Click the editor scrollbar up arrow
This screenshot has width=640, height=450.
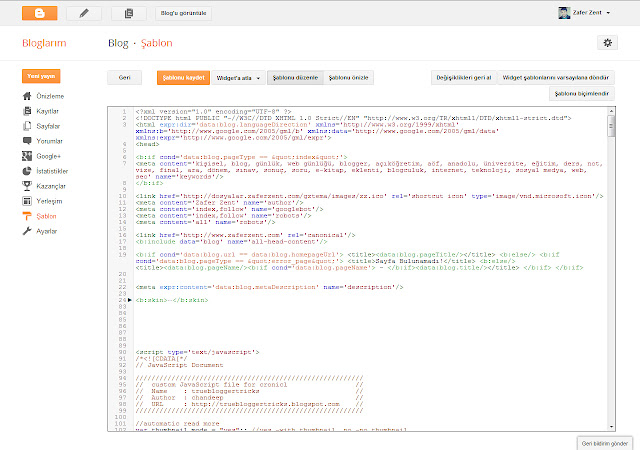tap(611, 111)
